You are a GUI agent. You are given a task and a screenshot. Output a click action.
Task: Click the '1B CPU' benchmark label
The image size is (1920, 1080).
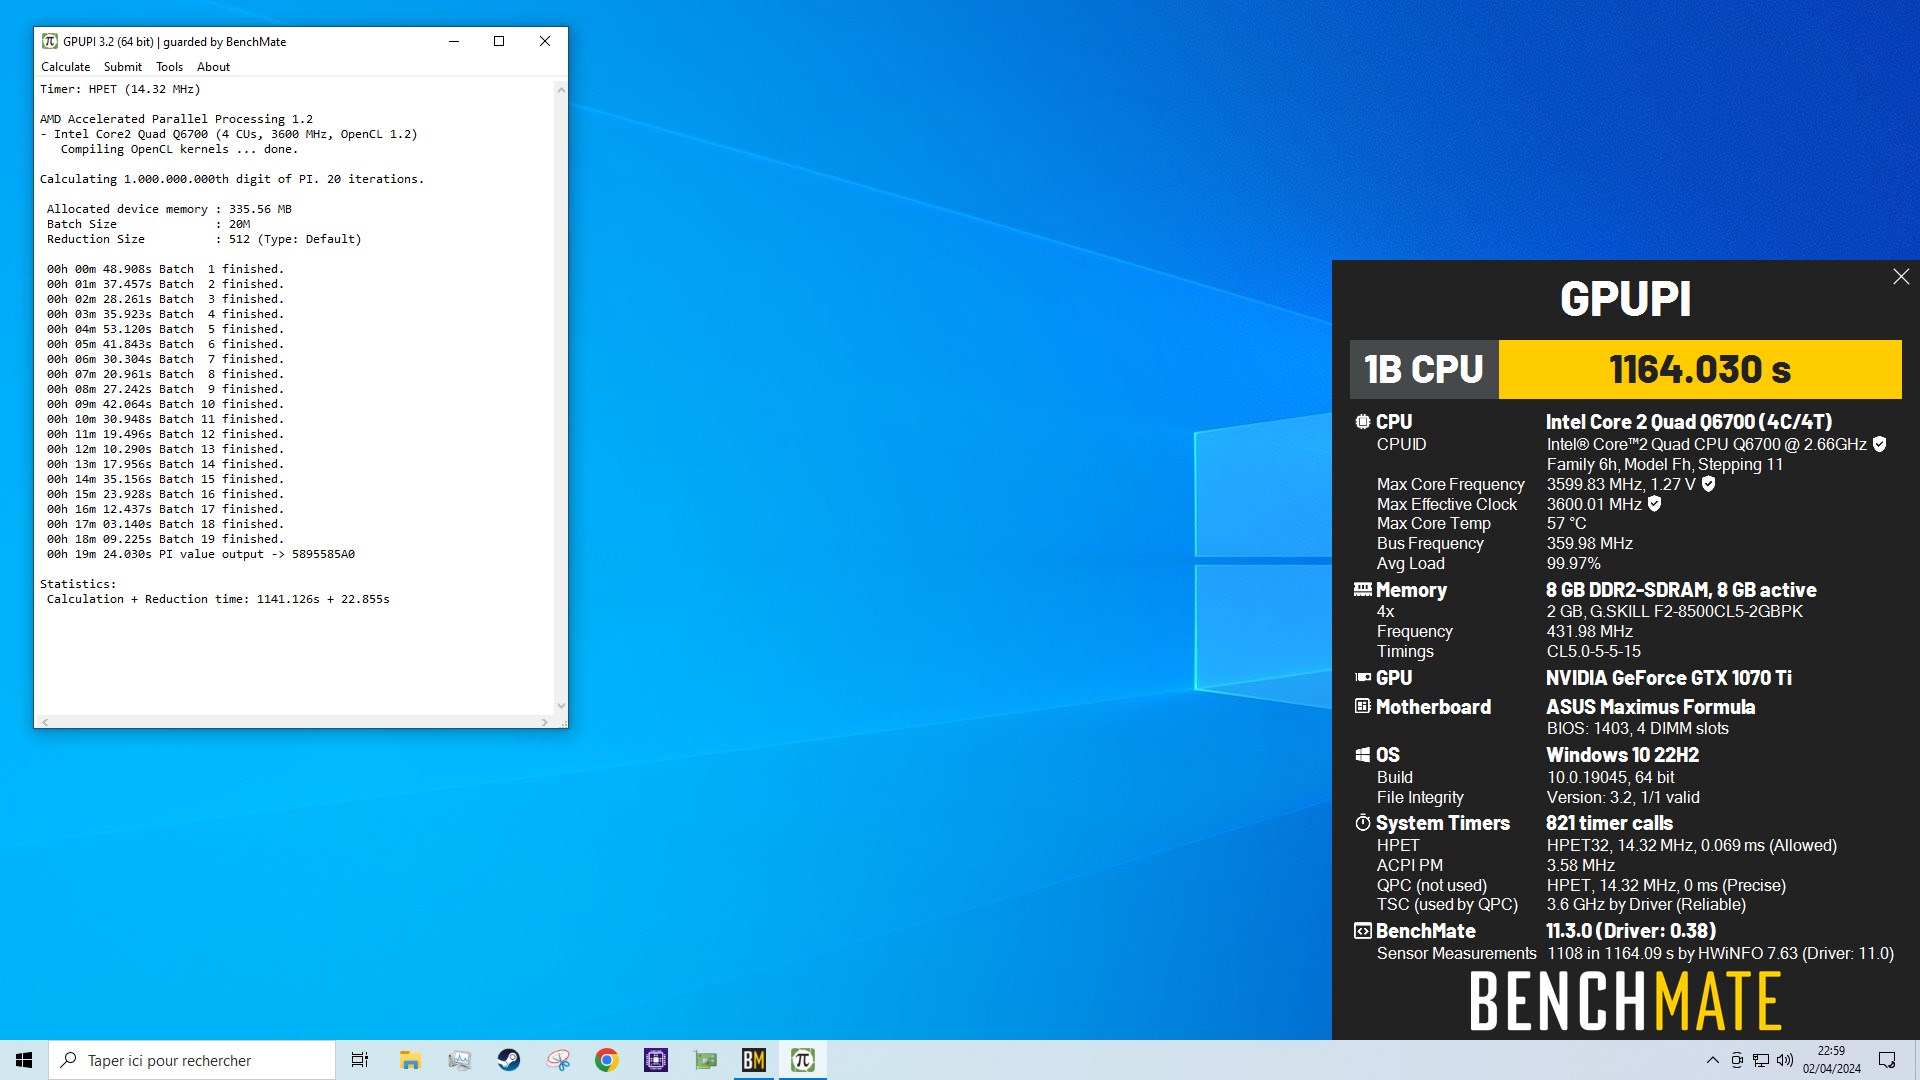coord(1424,370)
